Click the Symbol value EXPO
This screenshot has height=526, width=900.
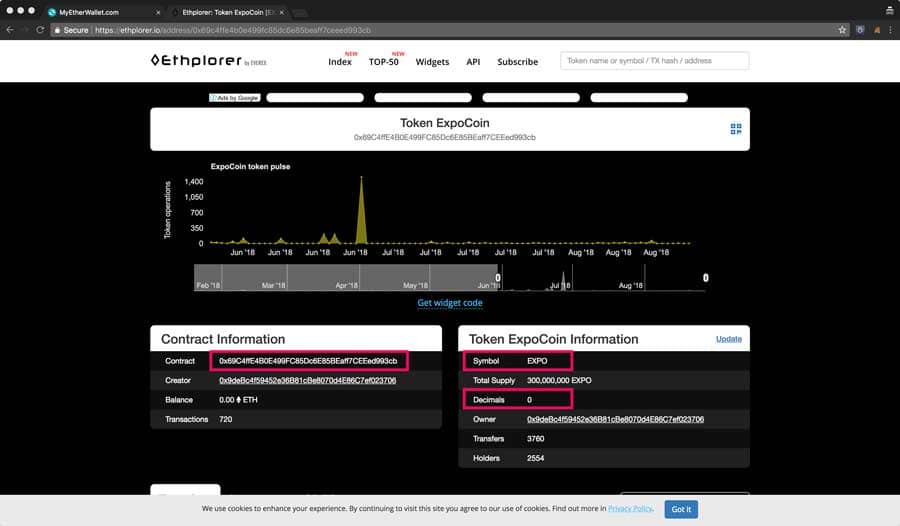(537, 361)
